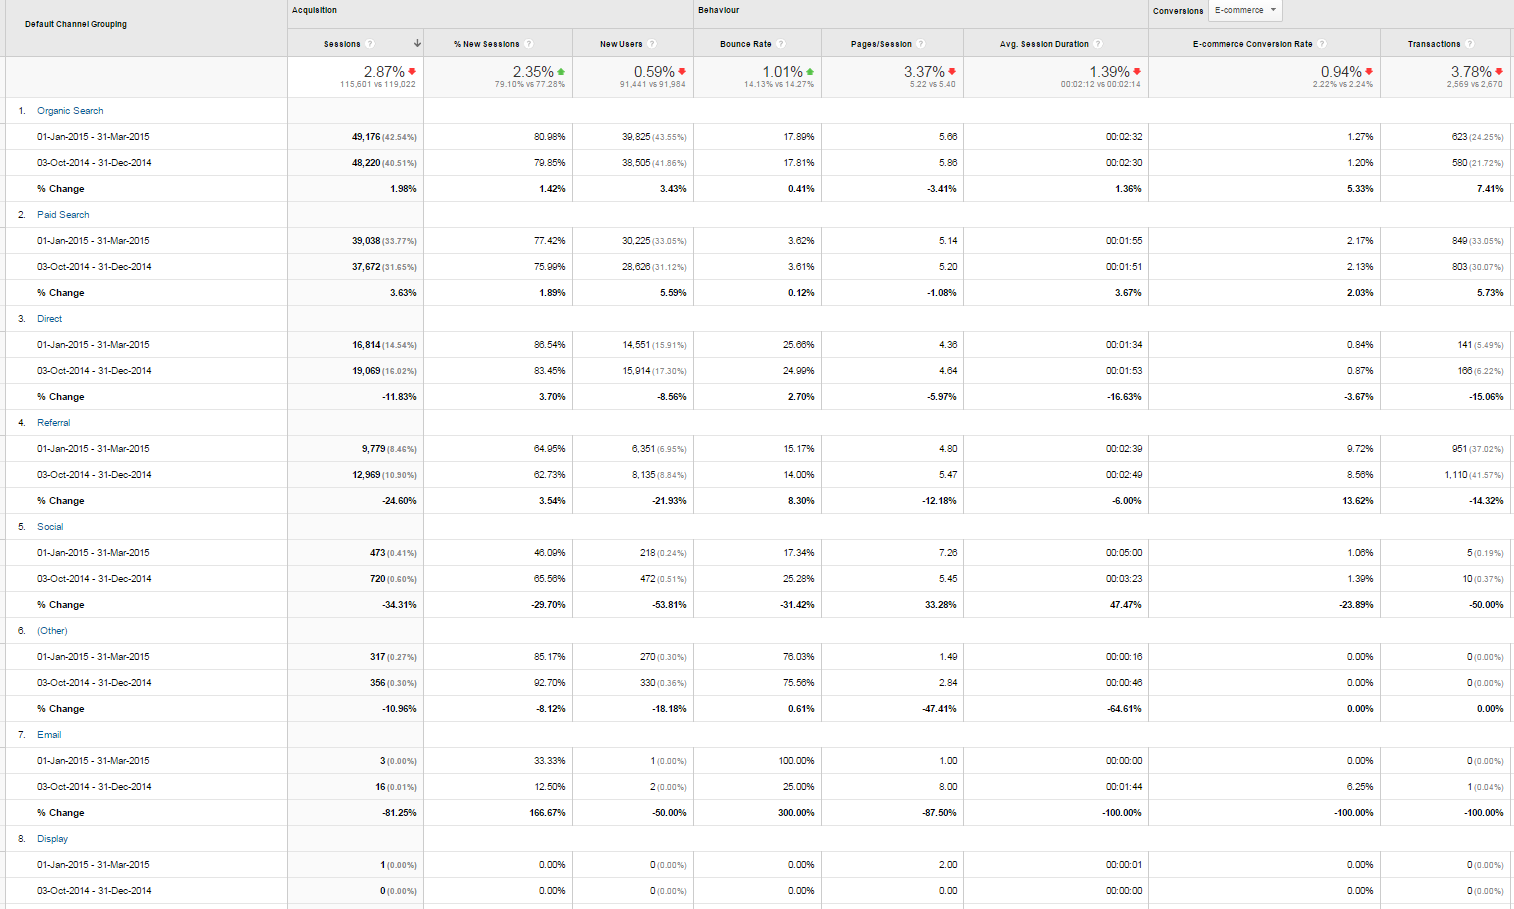The height and width of the screenshot is (909, 1514).
Task: Click (Other) bounce rate 76.03%
Action: pyautogui.click(x=798, y=657)
